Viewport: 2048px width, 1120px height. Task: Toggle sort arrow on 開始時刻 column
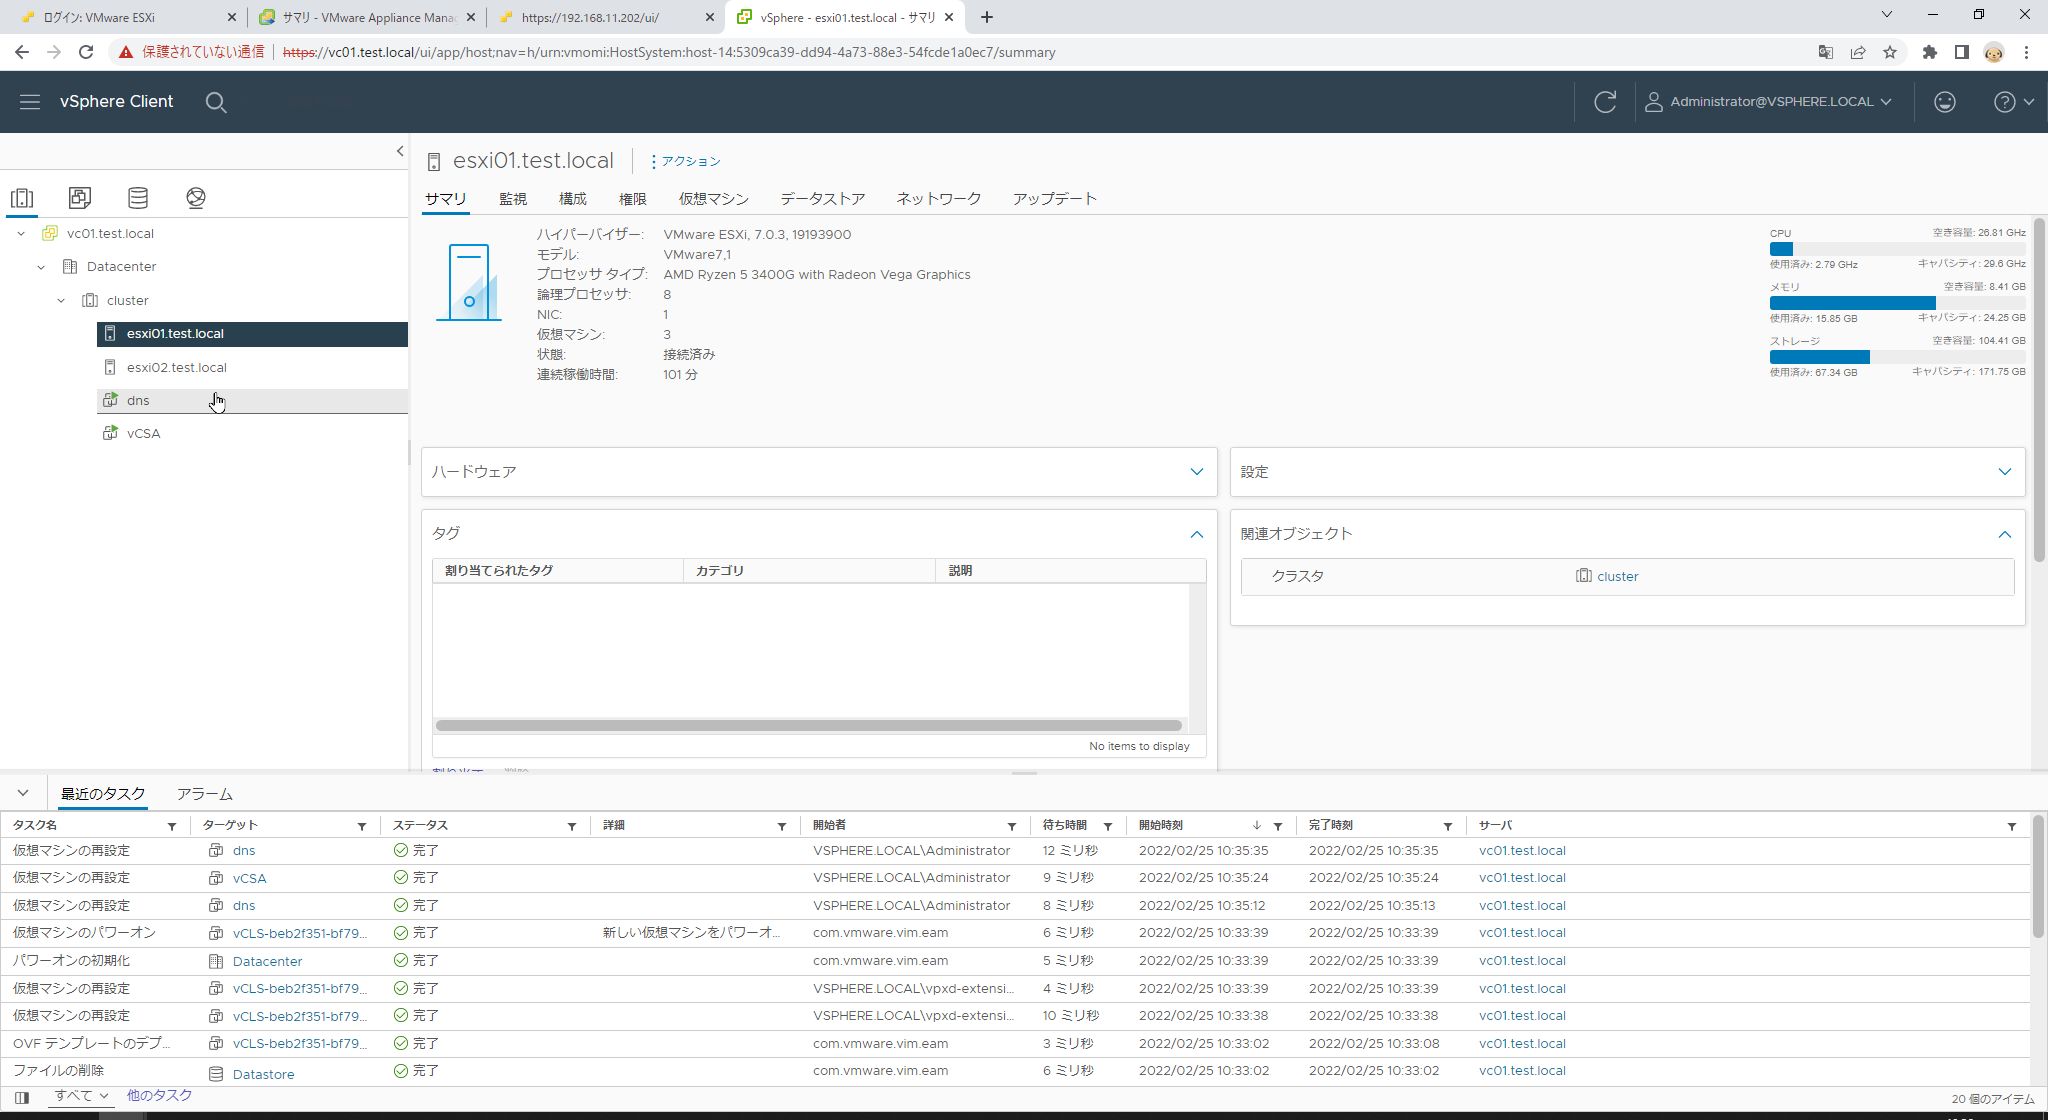tap(1256, 826)
